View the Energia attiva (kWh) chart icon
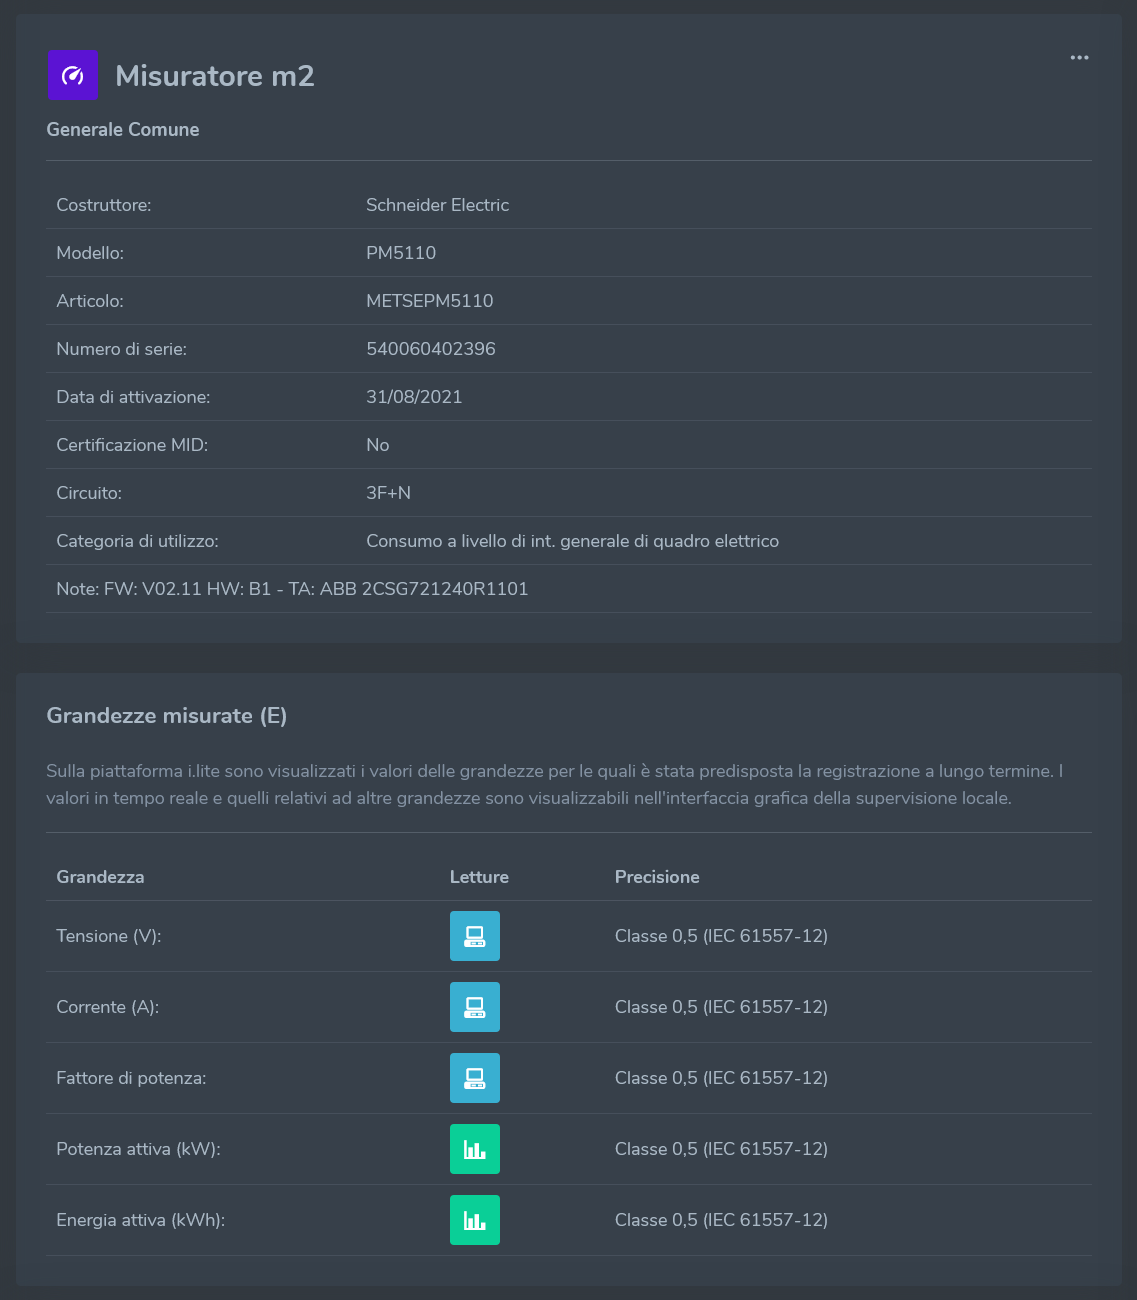The image size is (1137, 1300). [x=474, y=1220]
